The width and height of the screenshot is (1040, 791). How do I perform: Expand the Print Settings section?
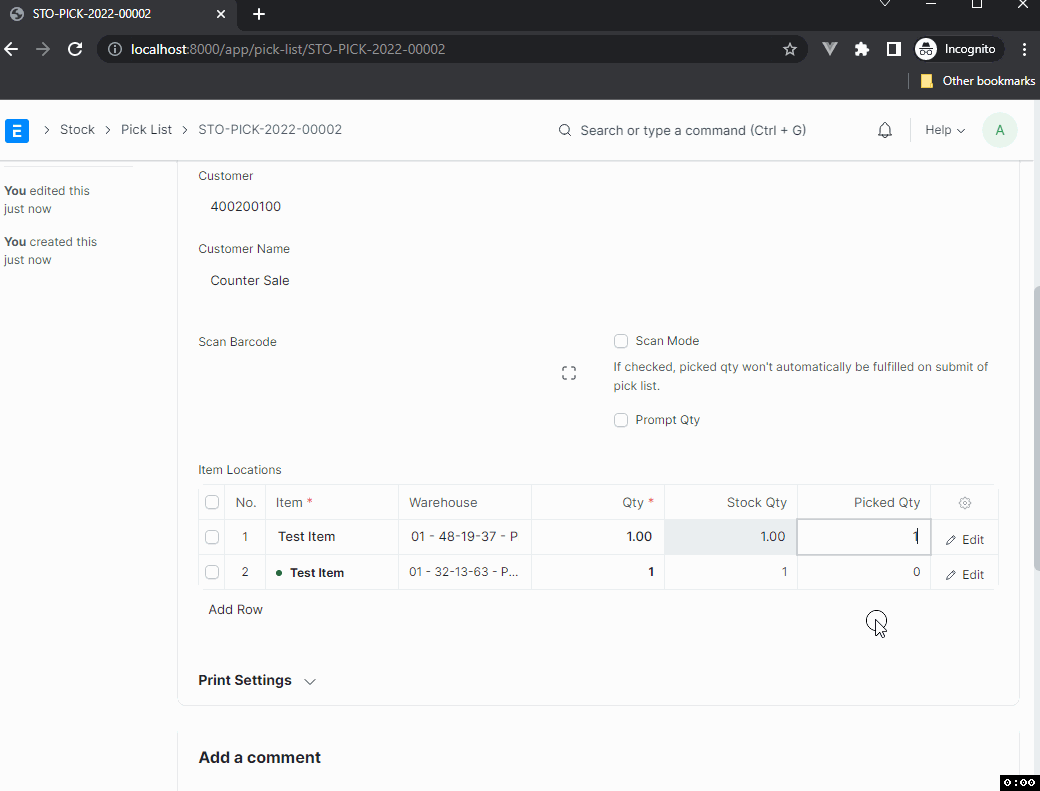pyautogui.click(x=257, y=681)
